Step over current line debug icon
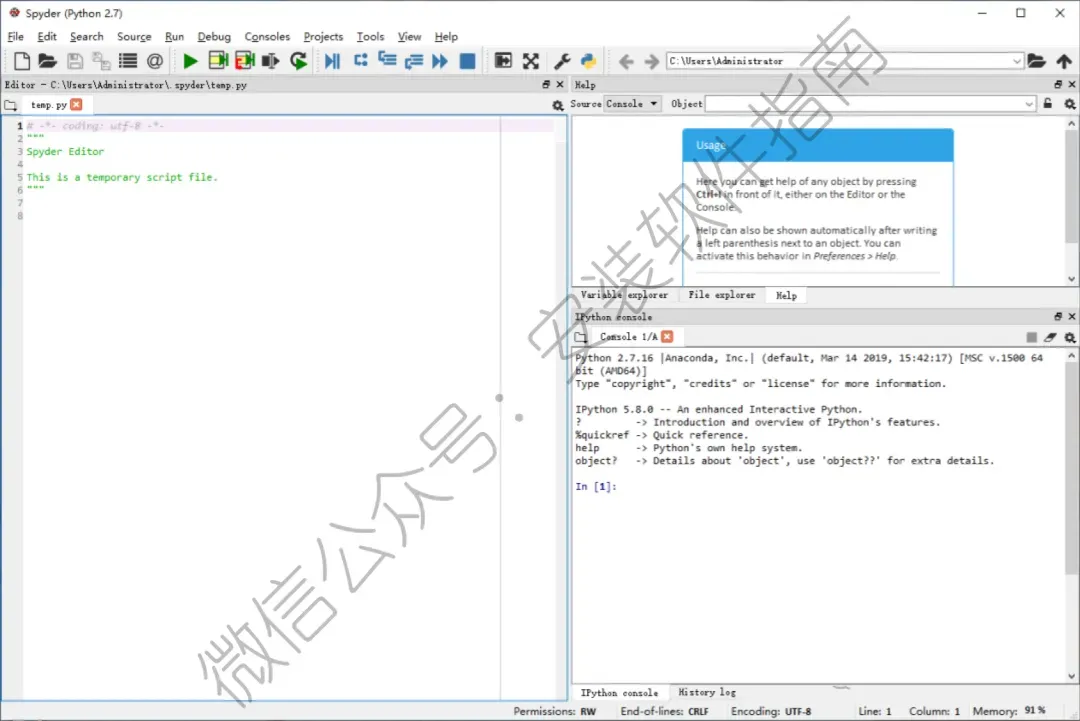Screen dimensions: 1080x721 (360, 61)
